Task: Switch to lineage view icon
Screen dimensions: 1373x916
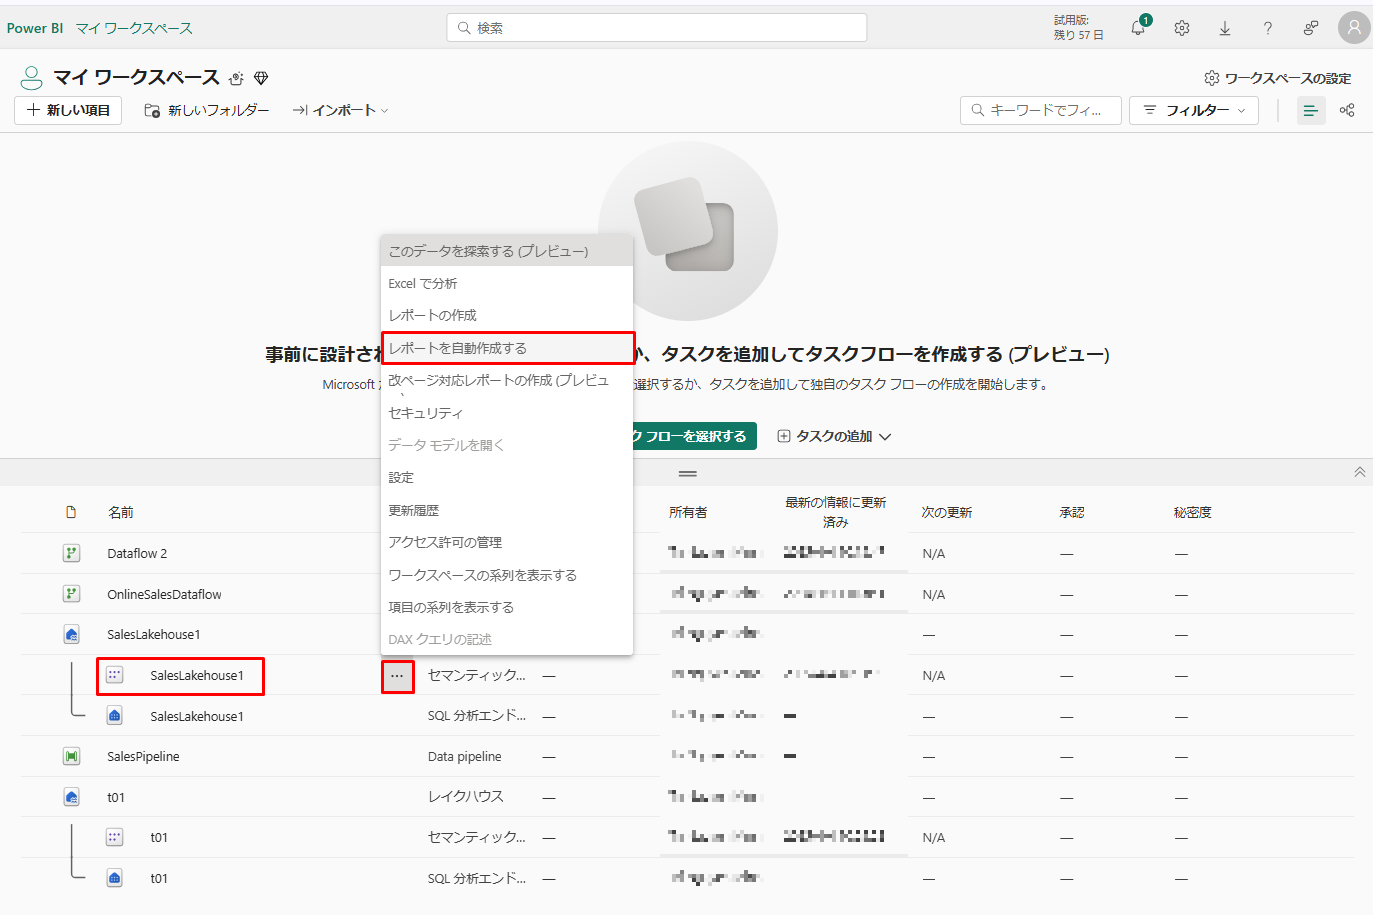Action: [1347, 110]
